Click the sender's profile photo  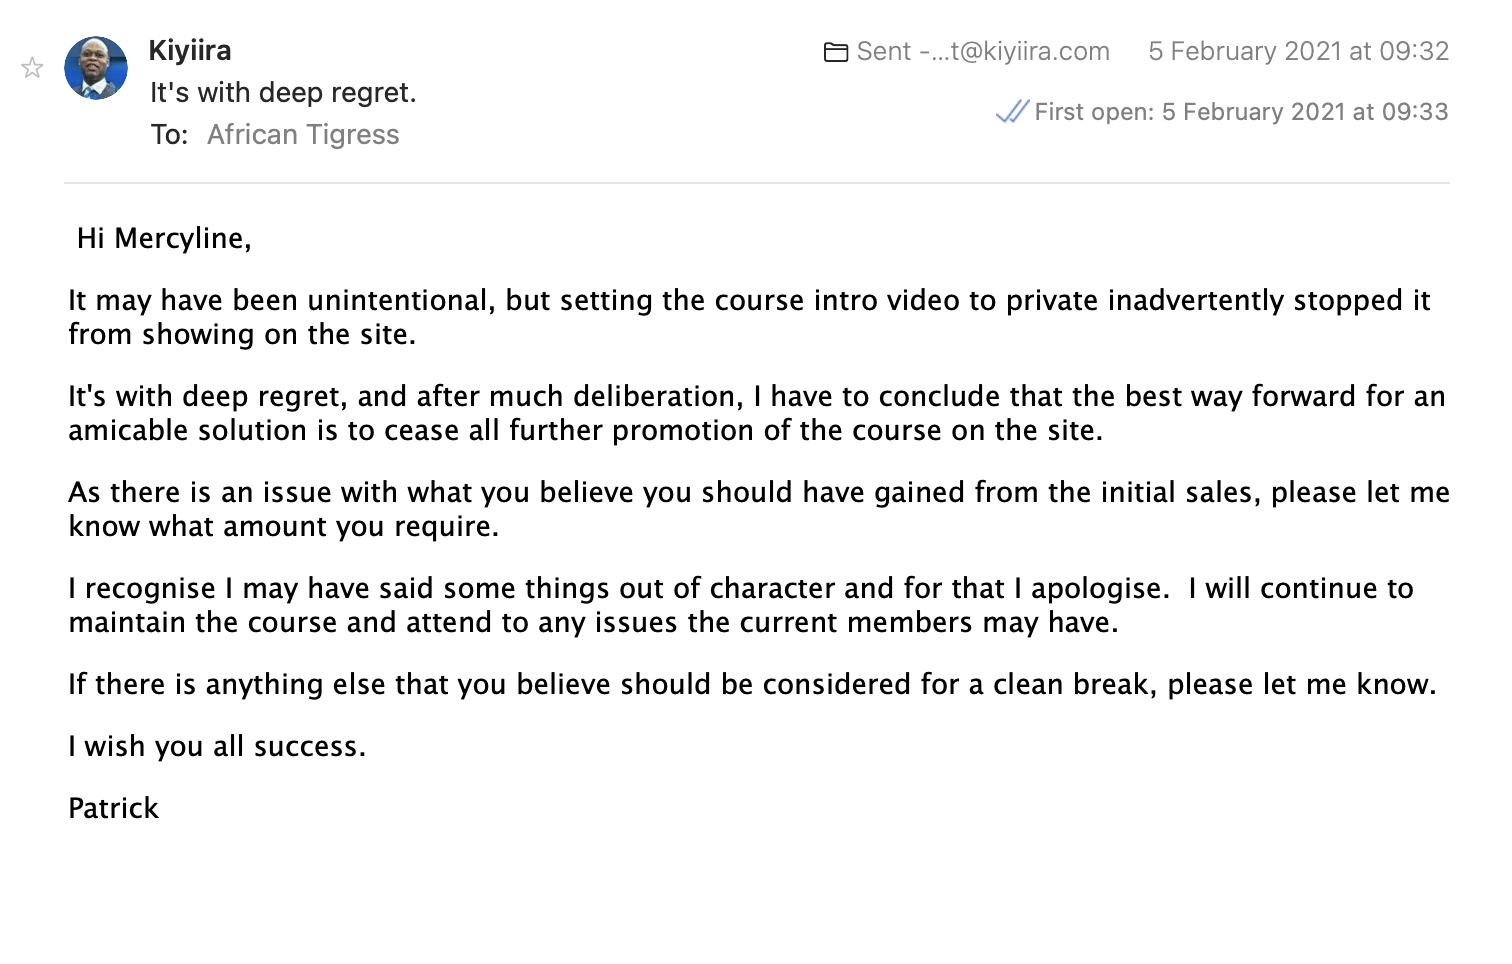click(96, 68)
